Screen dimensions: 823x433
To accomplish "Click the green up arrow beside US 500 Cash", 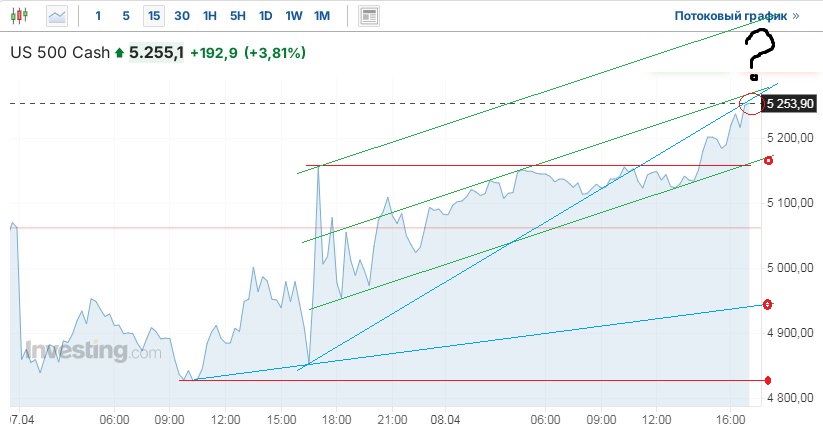I will coord(120,52).
